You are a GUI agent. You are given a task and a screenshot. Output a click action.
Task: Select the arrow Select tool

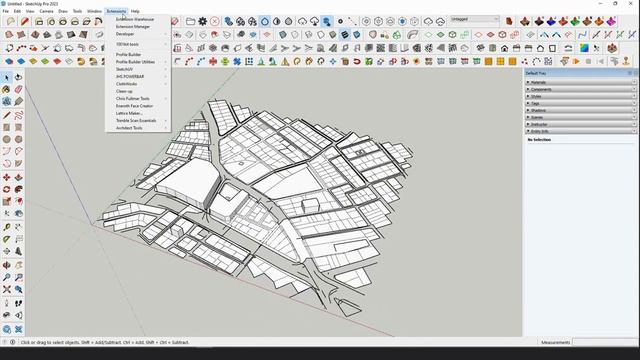tap(7, 77)
